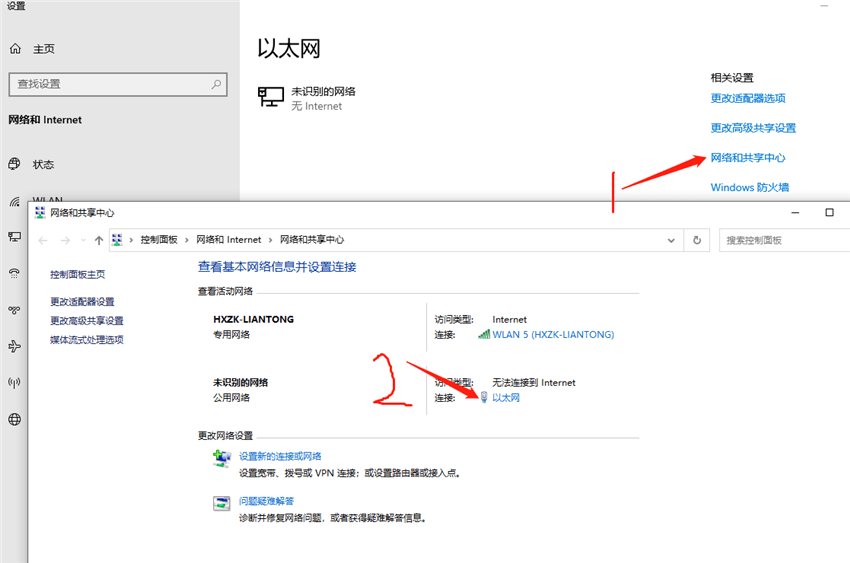This screenshot has height=563, width=850.
Task: Click 未识别的网络 in active networks list
Action: [240, 382]
